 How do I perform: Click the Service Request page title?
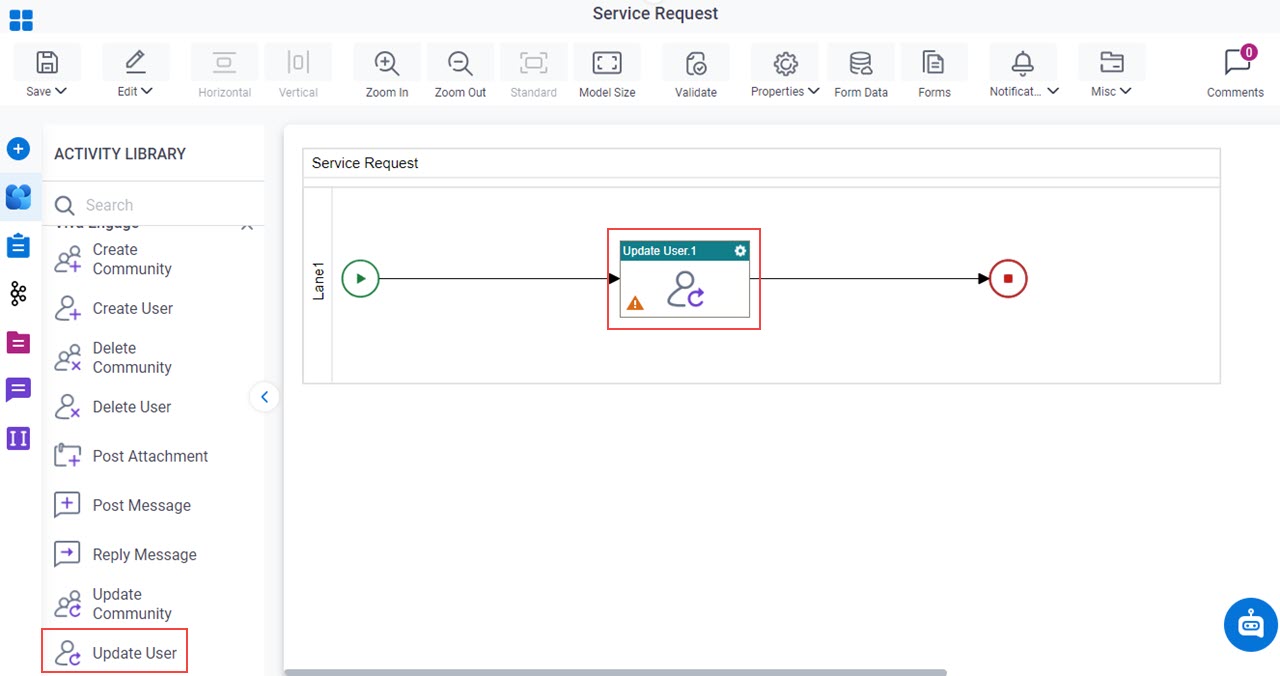tap(655, 14)
